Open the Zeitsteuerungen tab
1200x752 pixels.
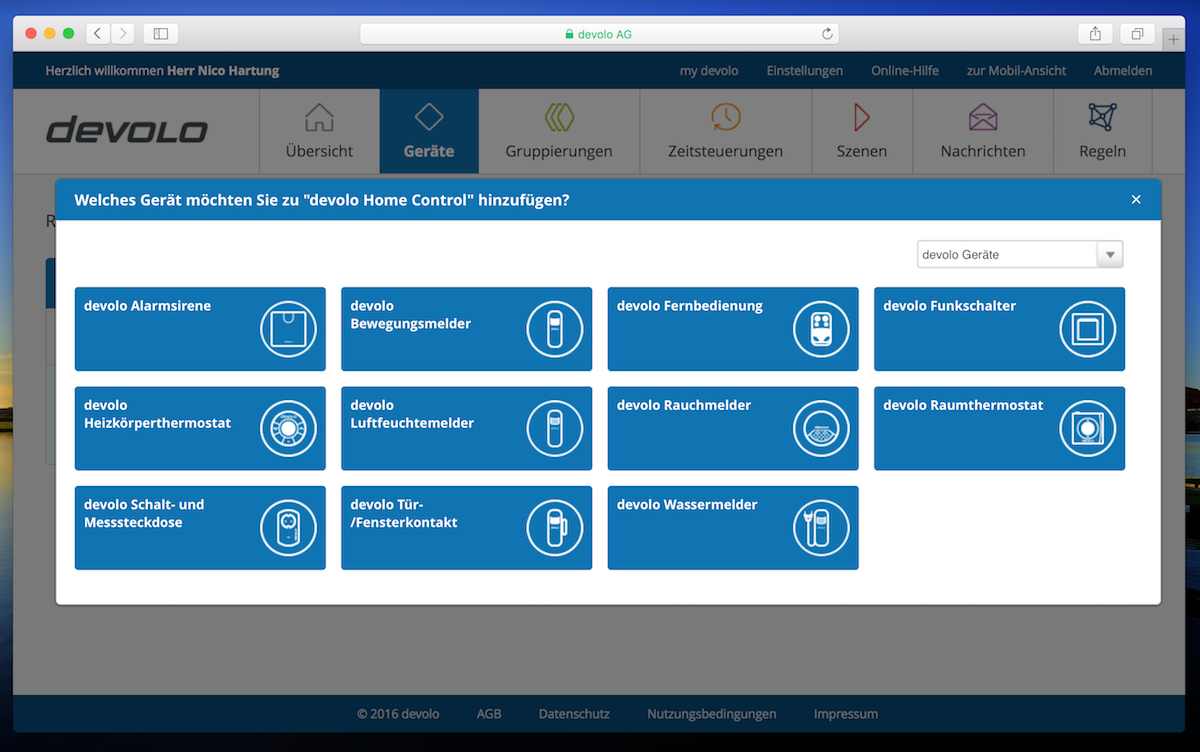(x=726, y=132)
